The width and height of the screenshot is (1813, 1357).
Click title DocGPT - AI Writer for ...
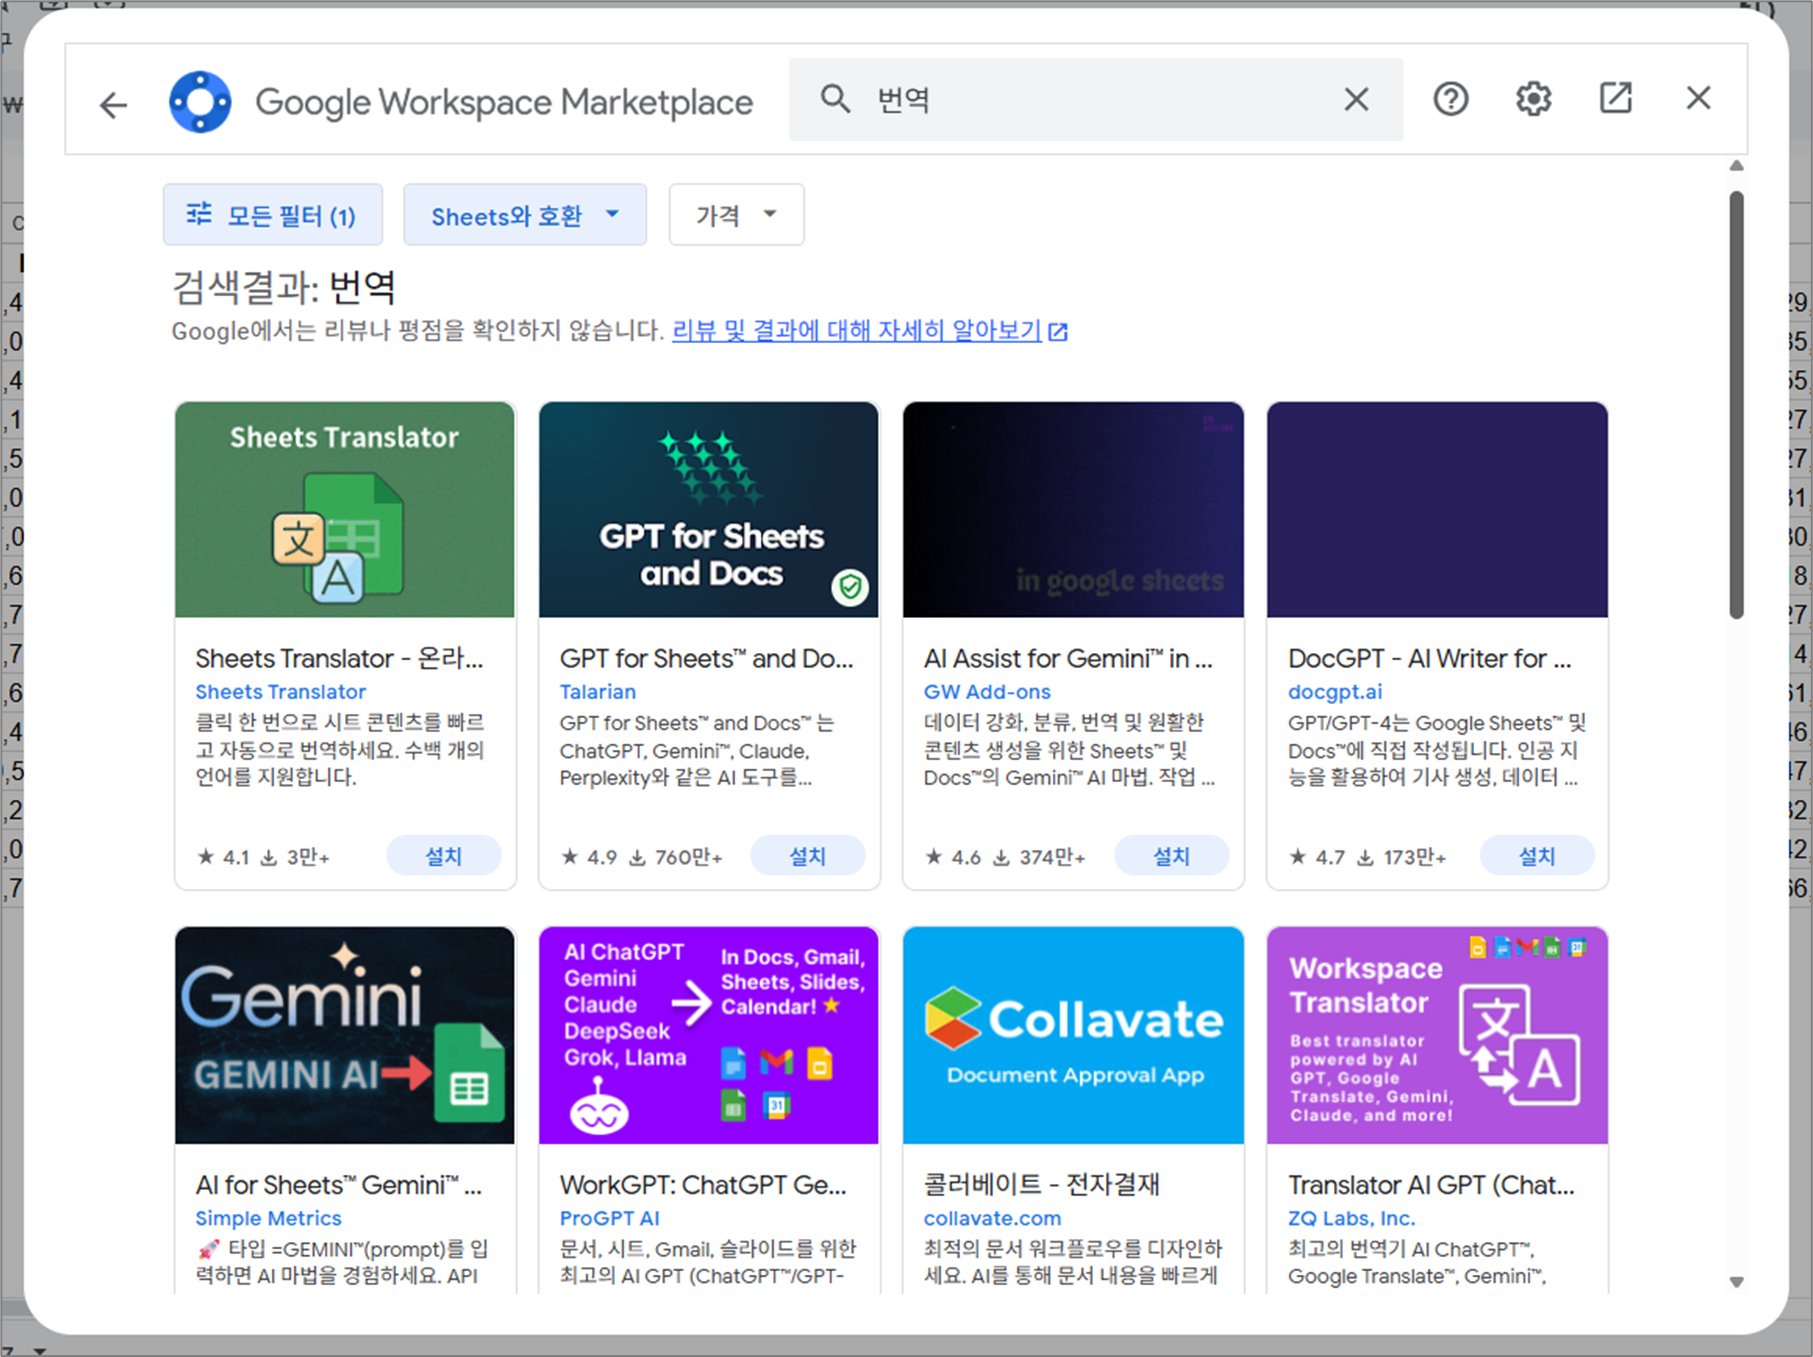click(1430, 658)
